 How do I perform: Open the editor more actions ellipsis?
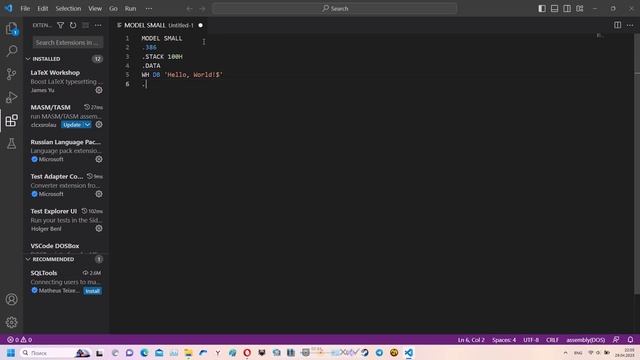[x=630, y=25]
